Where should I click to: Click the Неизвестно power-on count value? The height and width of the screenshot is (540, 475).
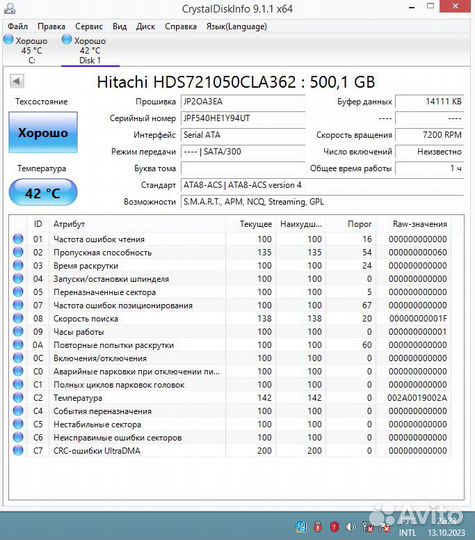point(430,152)
